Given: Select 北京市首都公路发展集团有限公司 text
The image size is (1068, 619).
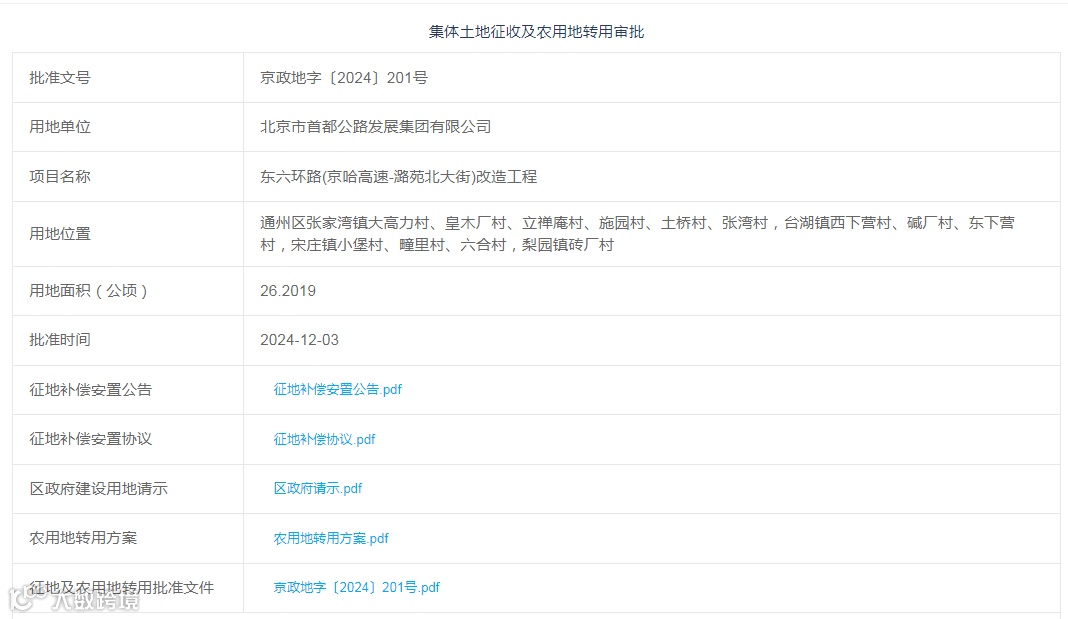Looking at the screenshot, I should pos(375,127).
